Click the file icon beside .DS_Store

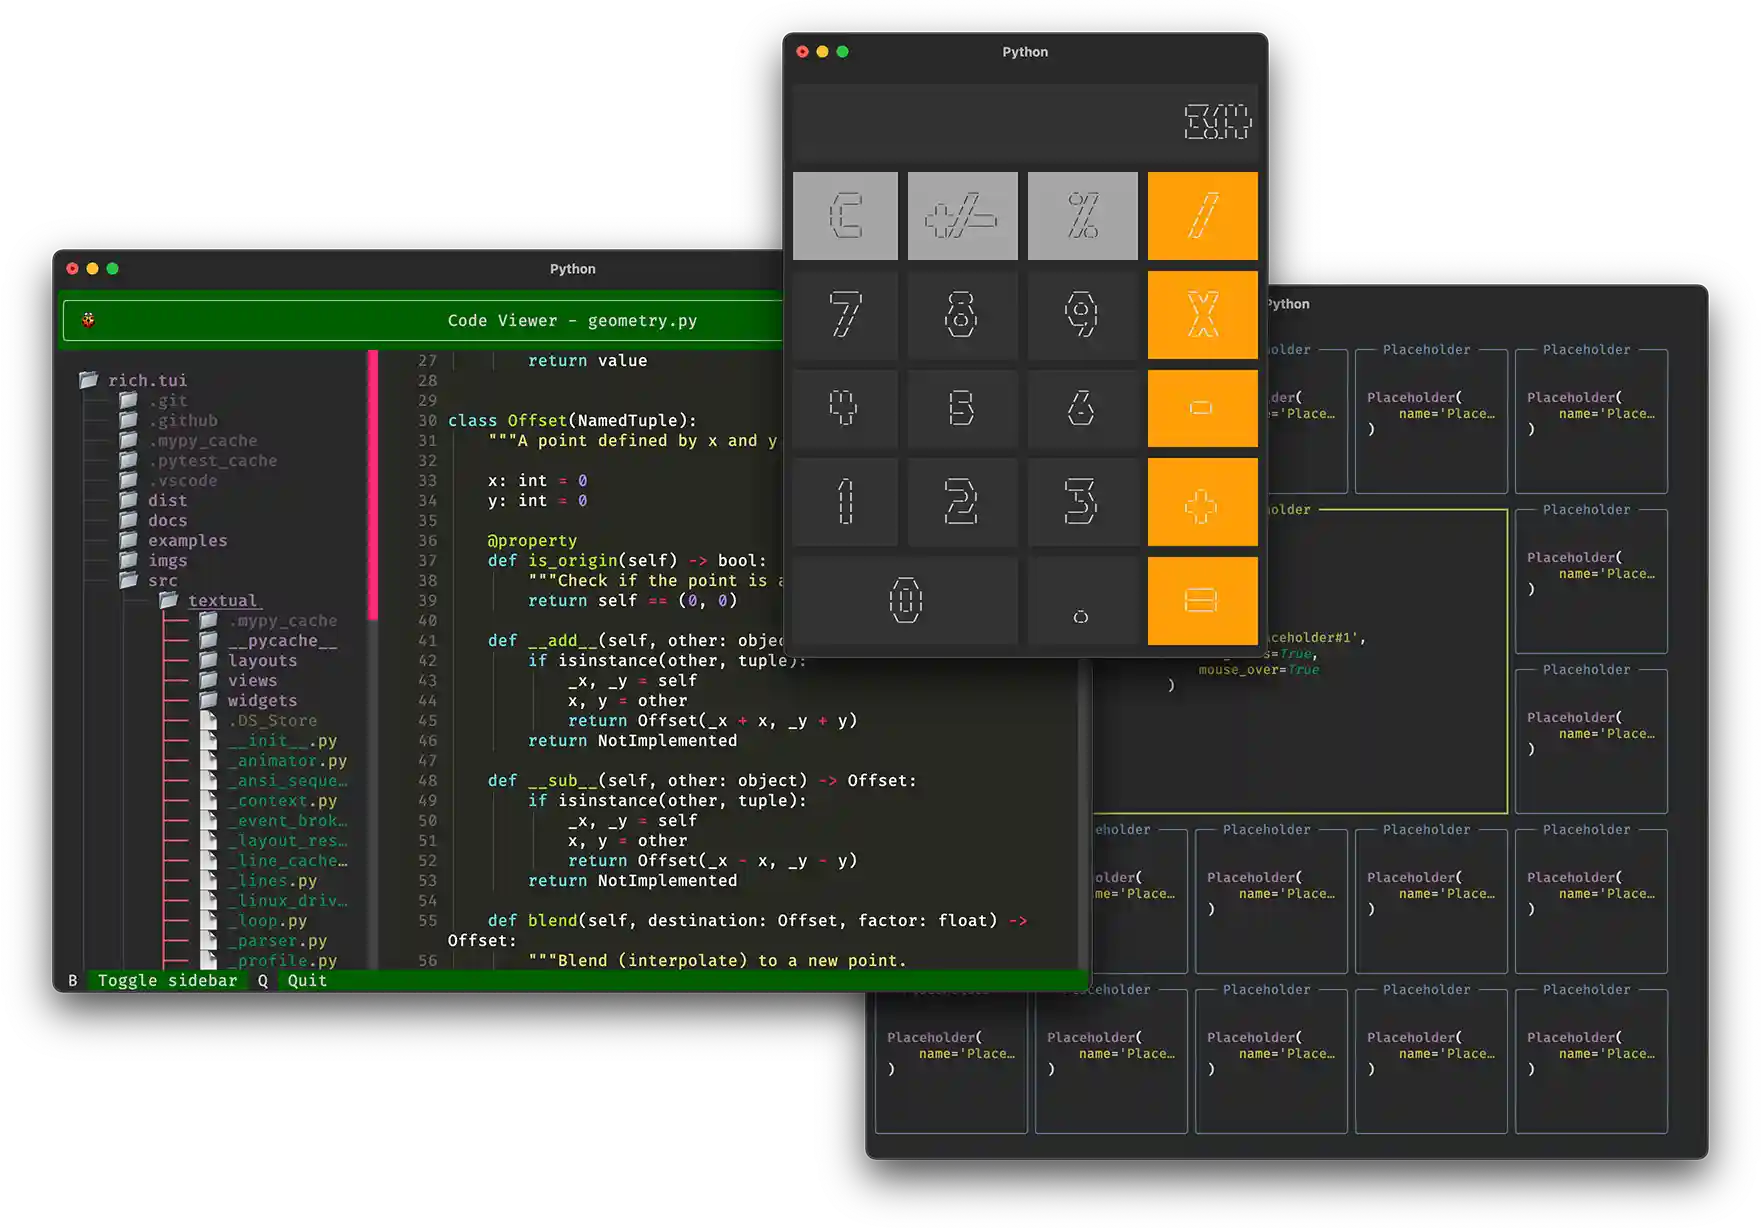point(209,720)
